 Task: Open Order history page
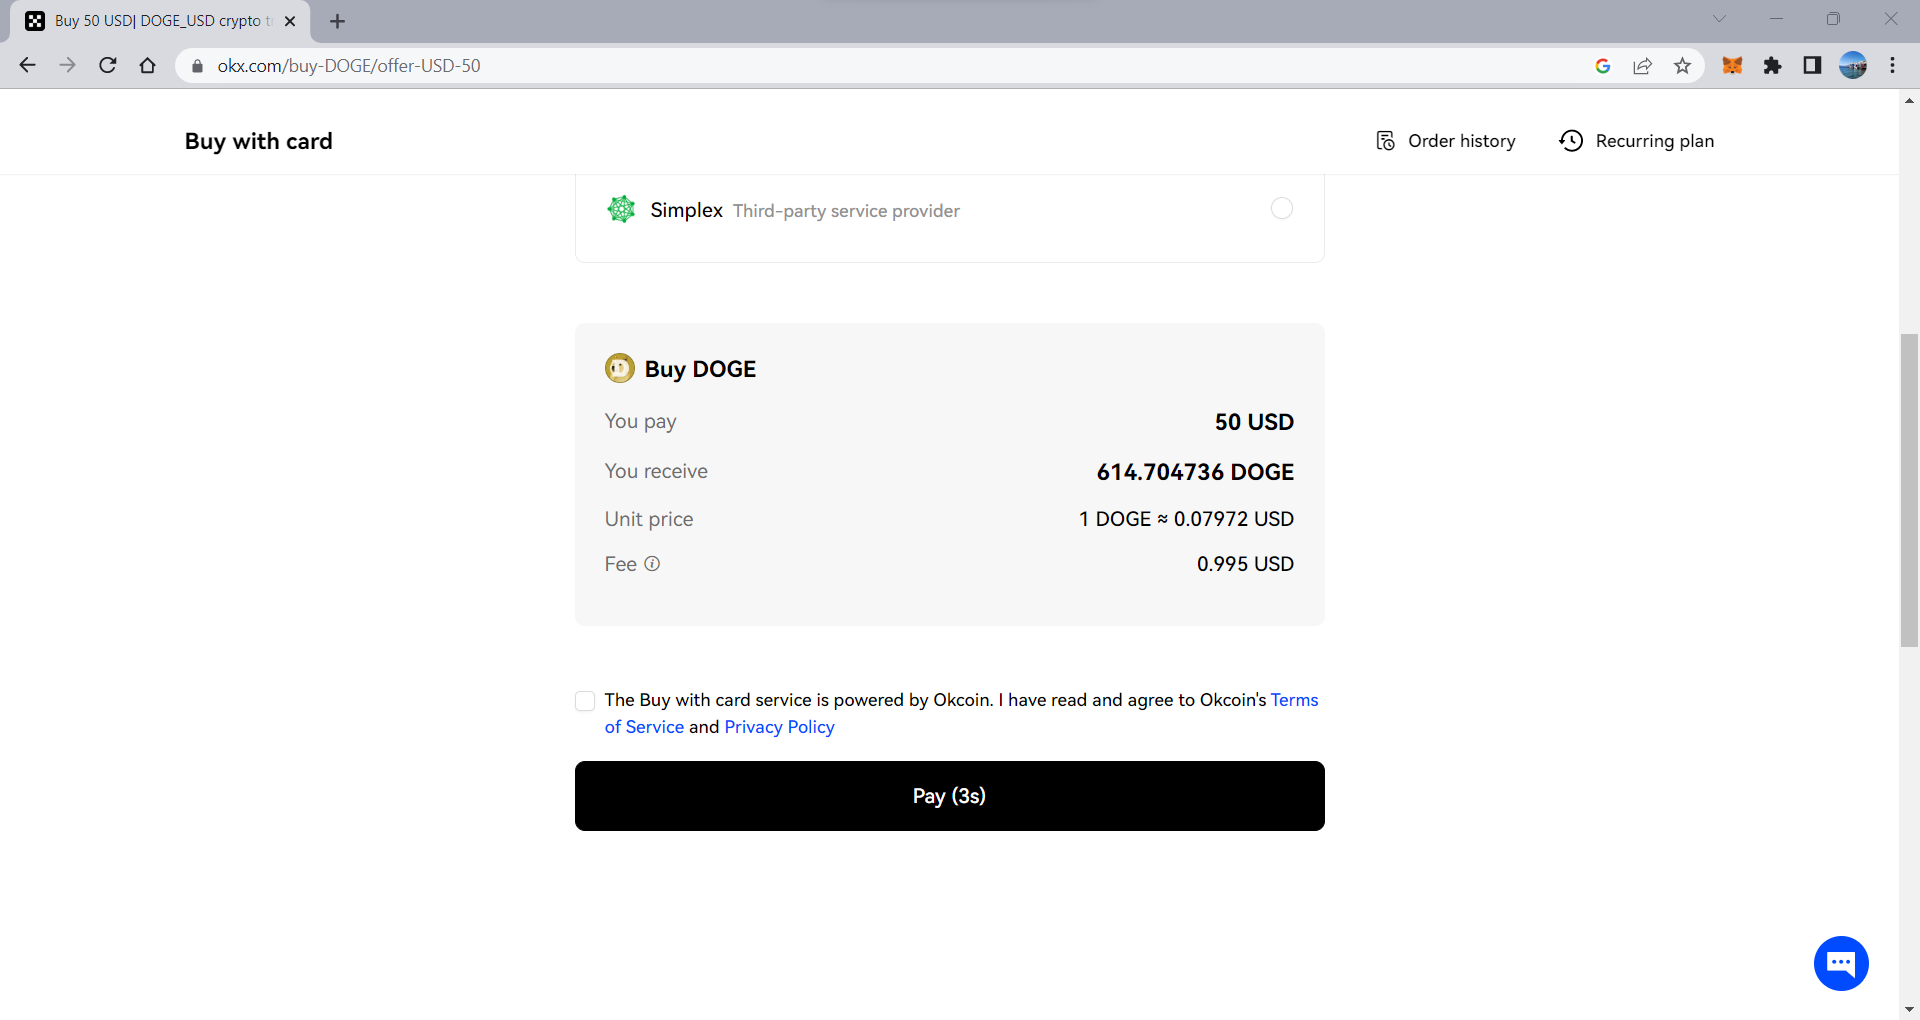pos(1445,141)
